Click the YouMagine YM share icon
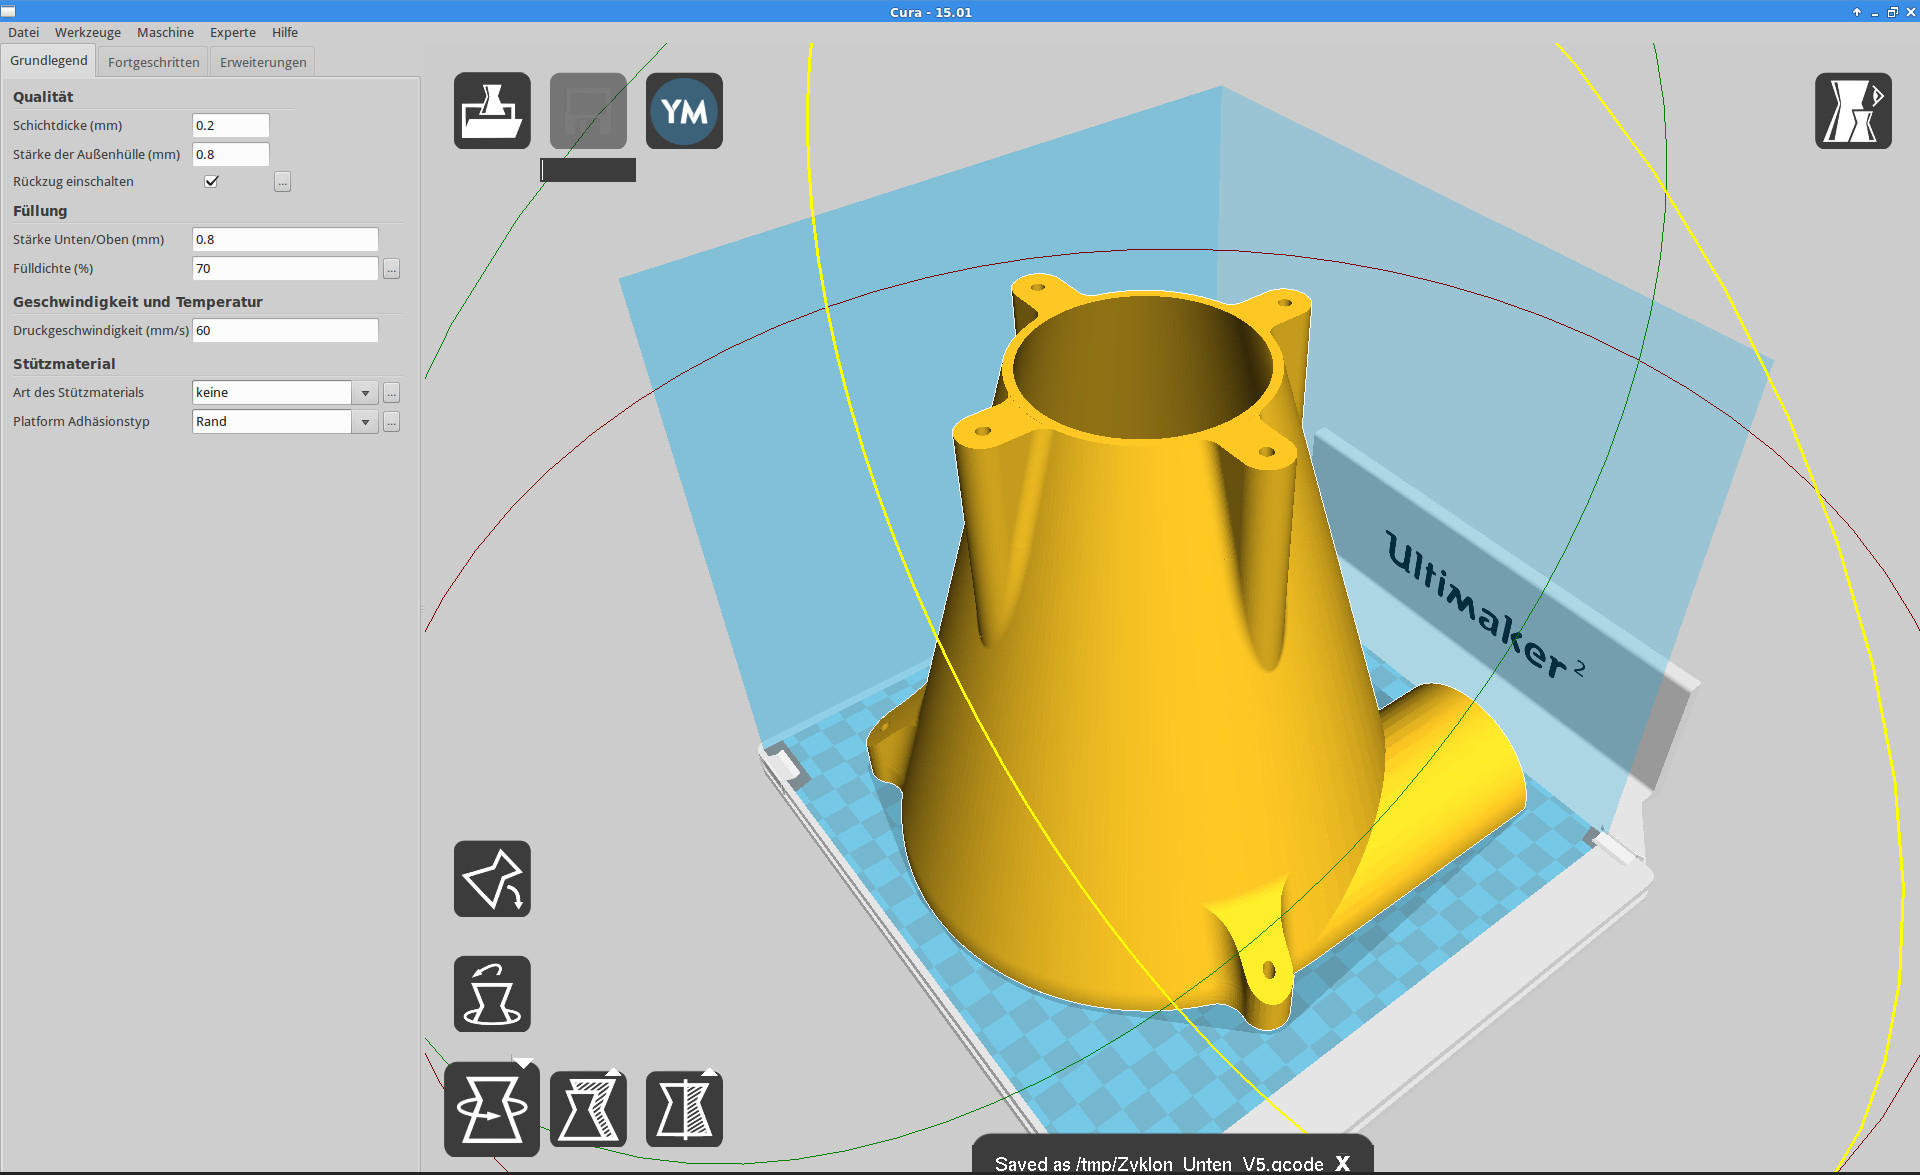Viewport: 1920px width, 1175px height. pos(684,111)
